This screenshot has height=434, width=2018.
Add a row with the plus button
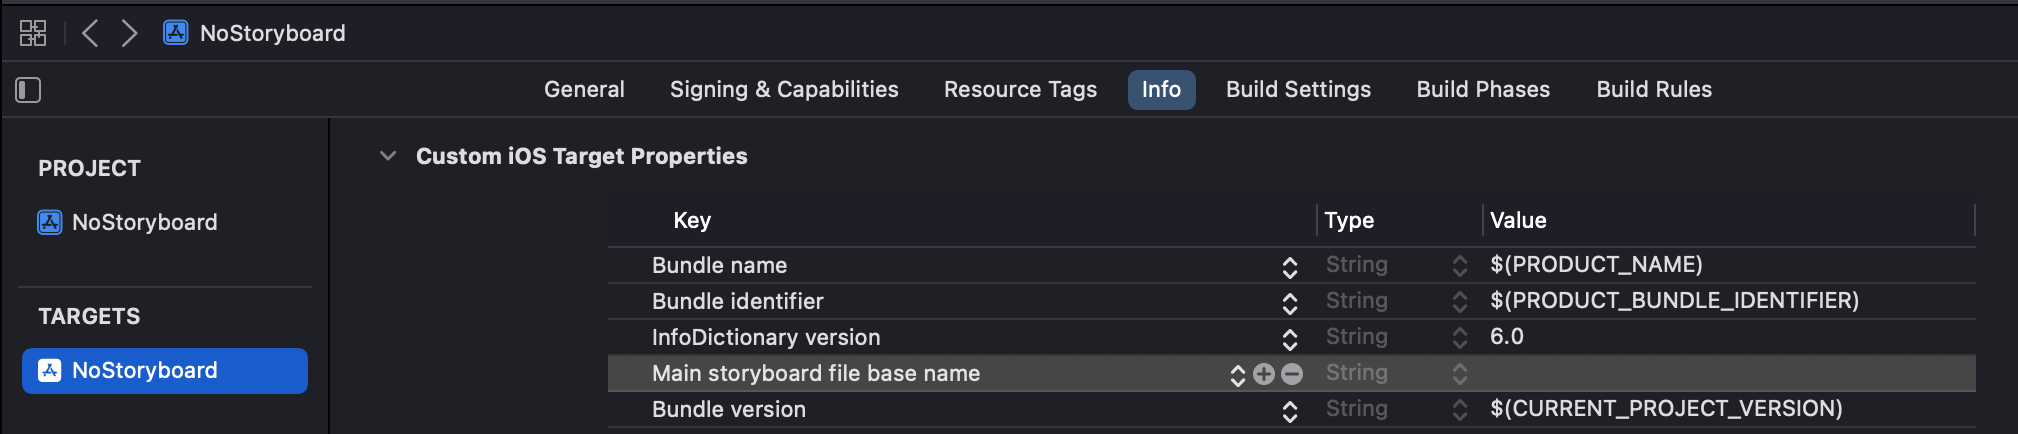point(1264,374)
